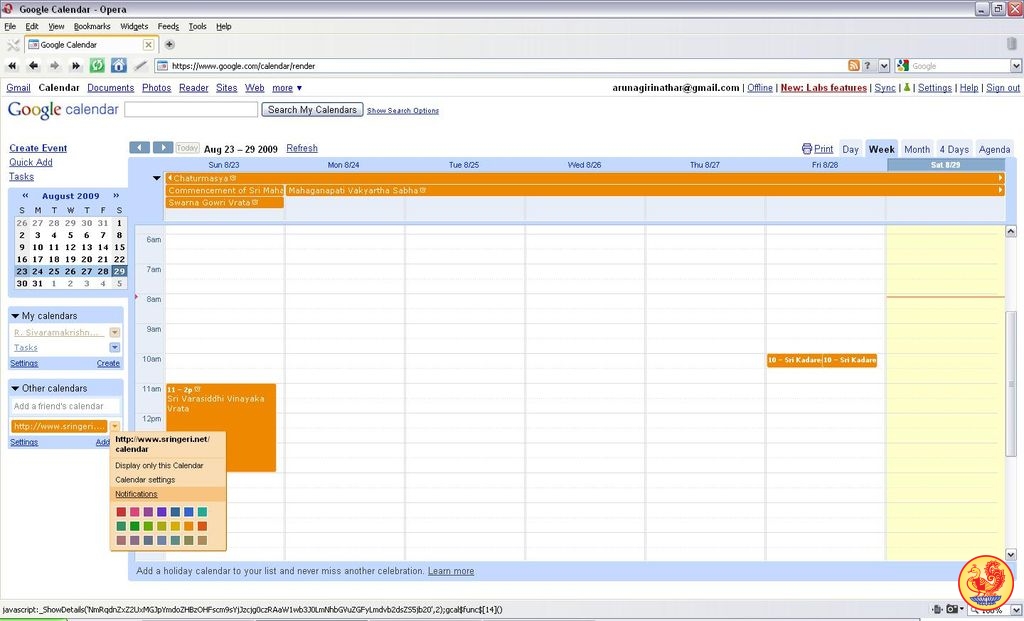1024x621 pixels.
Task: Click the Today button
Action: pyautogui.click(x=187, y=148)
